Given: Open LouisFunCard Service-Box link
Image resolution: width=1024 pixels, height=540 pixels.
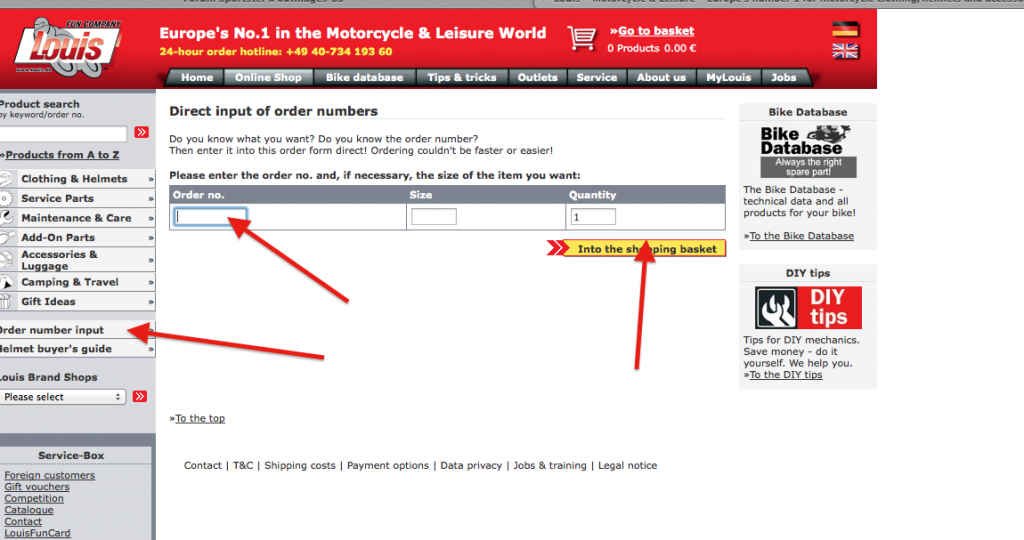Looking at the screenshot, I should 37,533.
